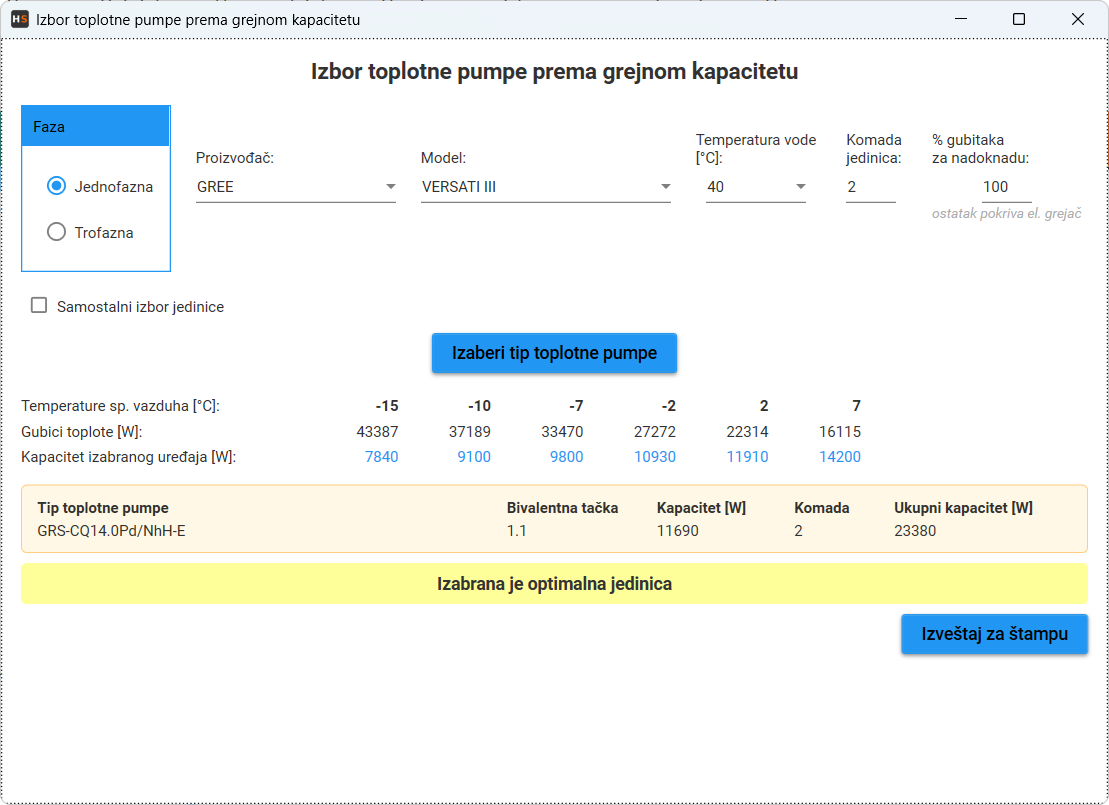
Task: Click the ostatak pokriva el. grejač note
Action: point(1006,214)
